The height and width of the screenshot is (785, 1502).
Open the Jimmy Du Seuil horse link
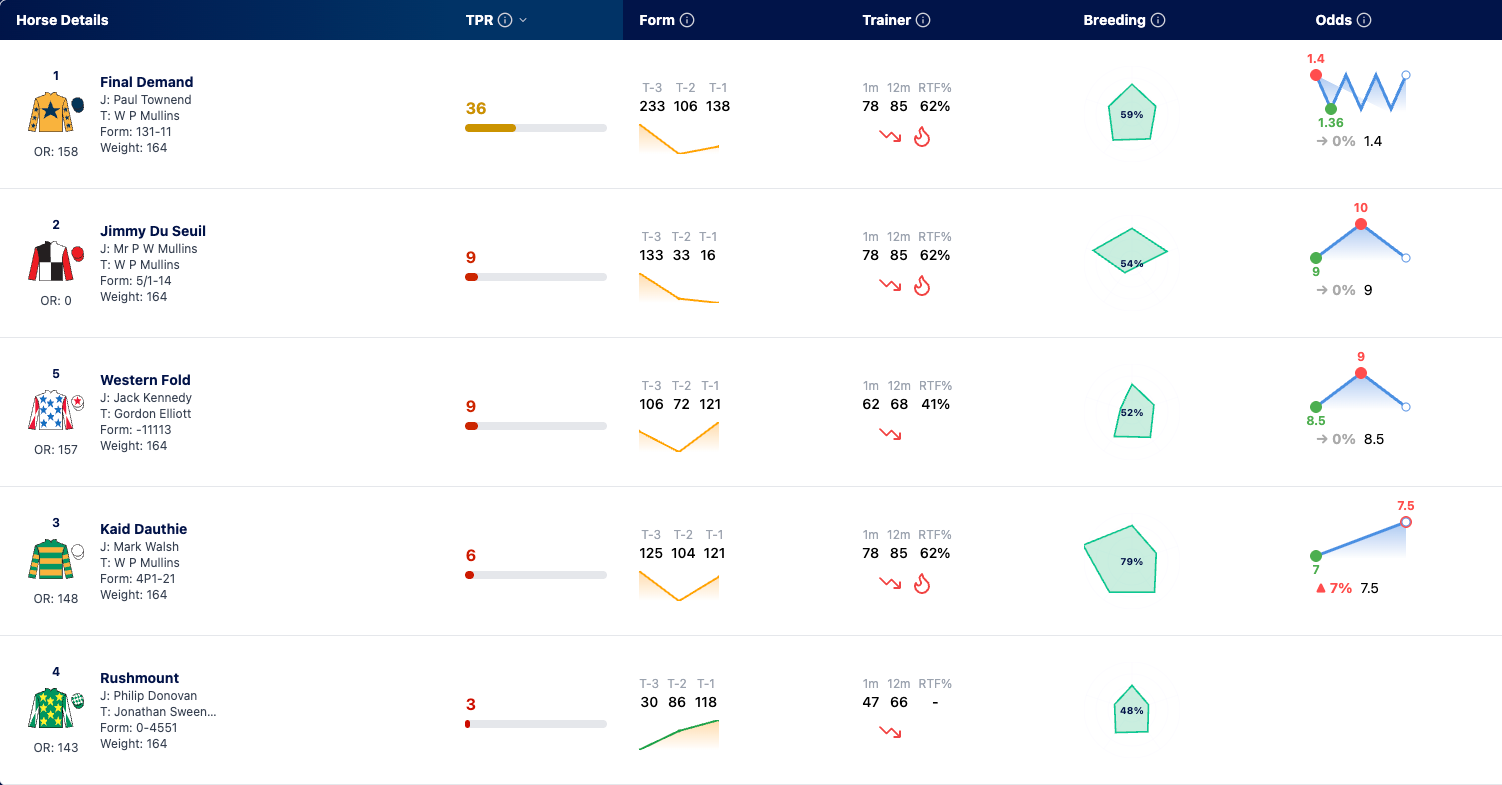[x=153, y=231]
